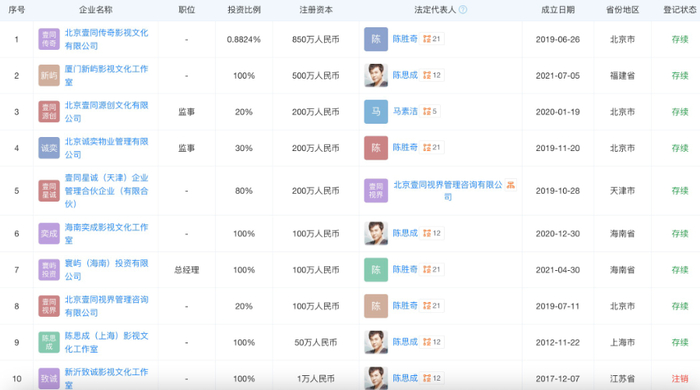The width and height of the screenshot is (700, 390).
Task: Open 海南奕成影视文化工作室 company link
Action: [106, 233]
